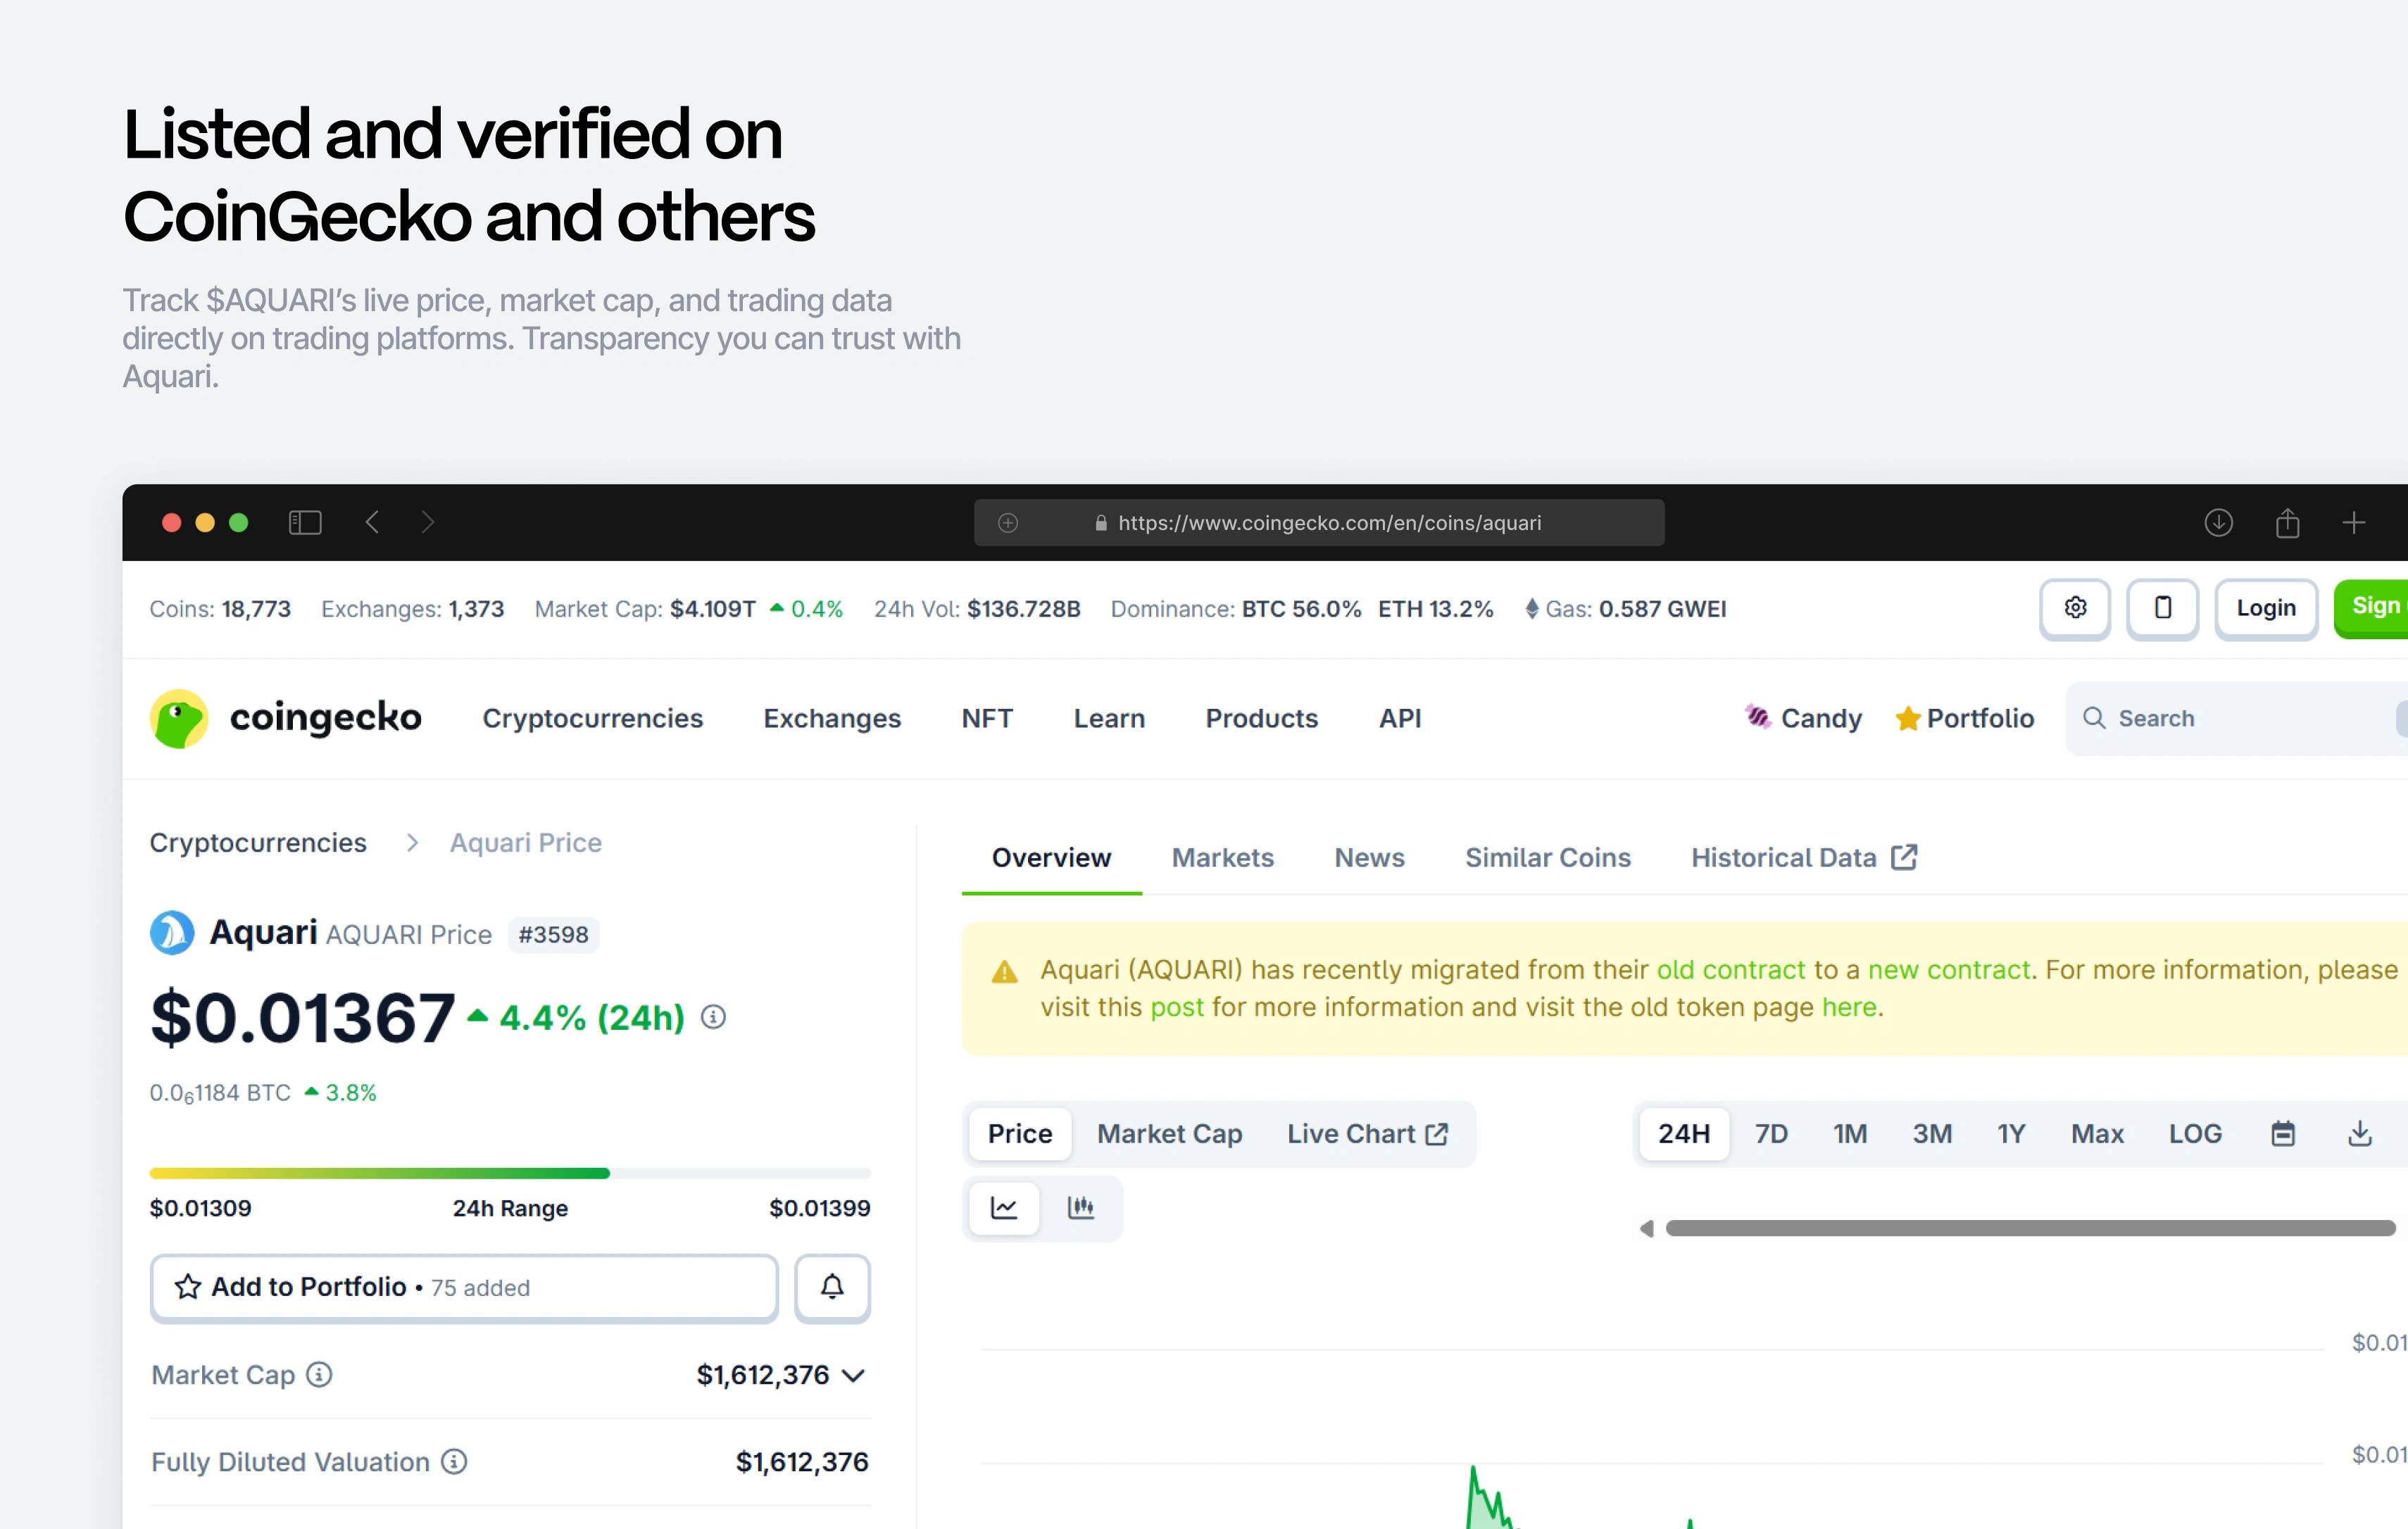Click the Market Cap info icon

pyautogui.click(x=319, y=1374)
